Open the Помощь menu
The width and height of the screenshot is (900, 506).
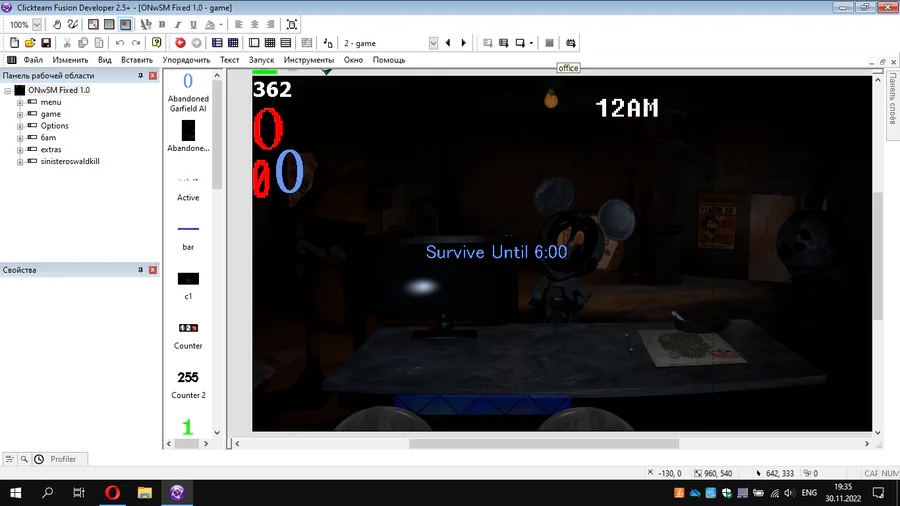pyautogui.click(x=389, y=60)
